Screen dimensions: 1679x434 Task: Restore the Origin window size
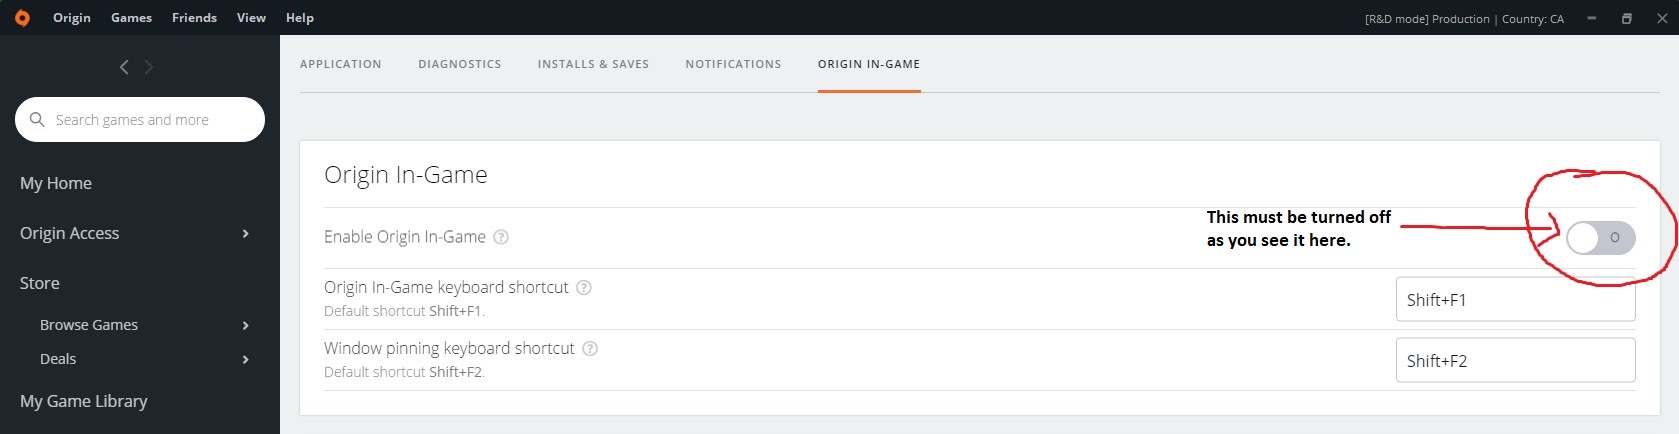pos(1627,18)
